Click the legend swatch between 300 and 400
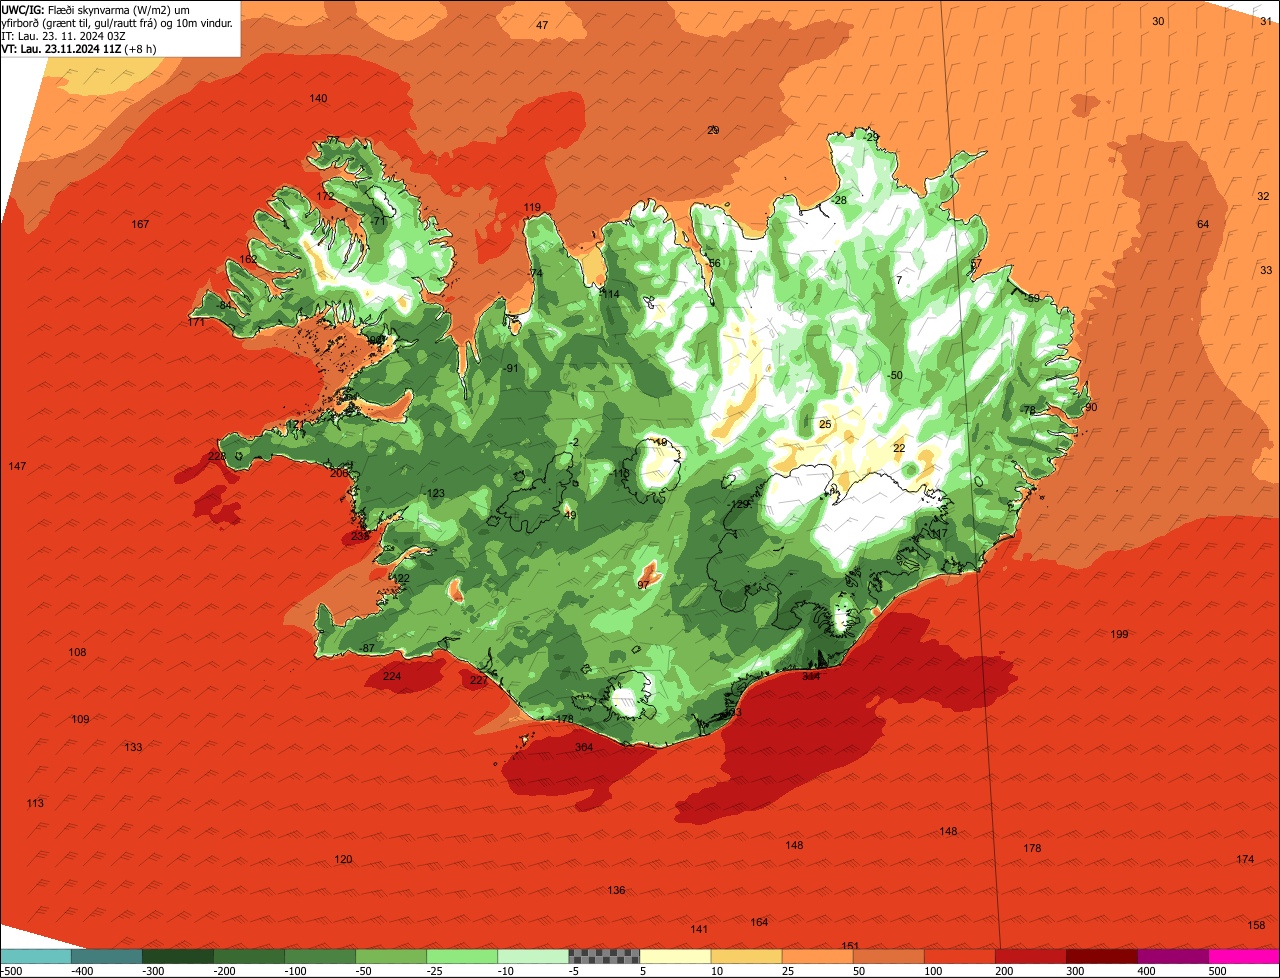1280x978 pixels. 1101,956
